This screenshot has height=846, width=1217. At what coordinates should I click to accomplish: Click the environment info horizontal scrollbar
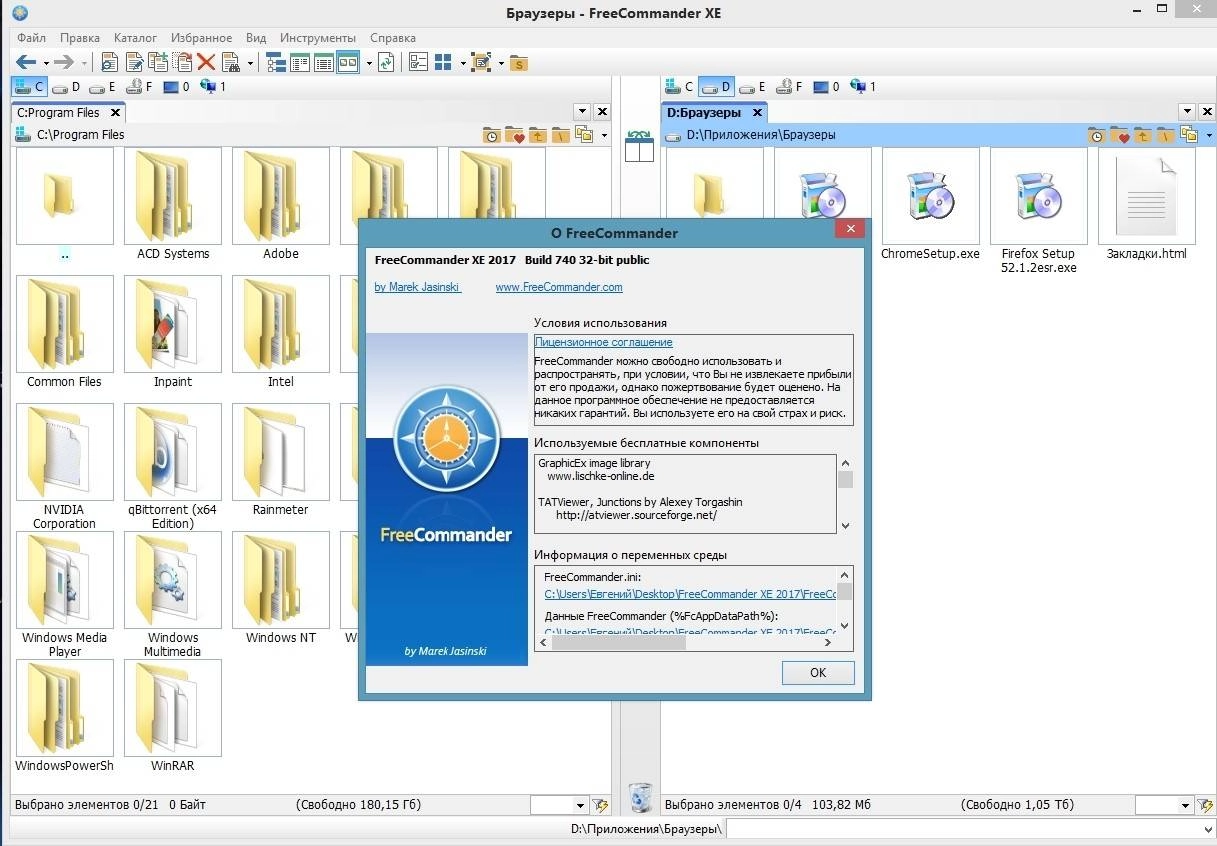tap(685, 643)
